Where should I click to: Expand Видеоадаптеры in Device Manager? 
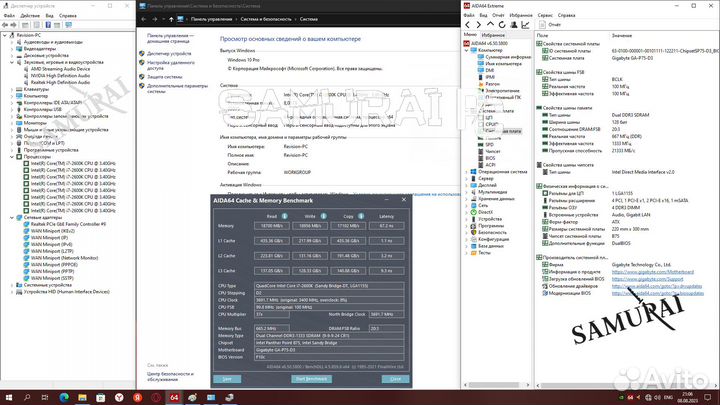(12, 49)
